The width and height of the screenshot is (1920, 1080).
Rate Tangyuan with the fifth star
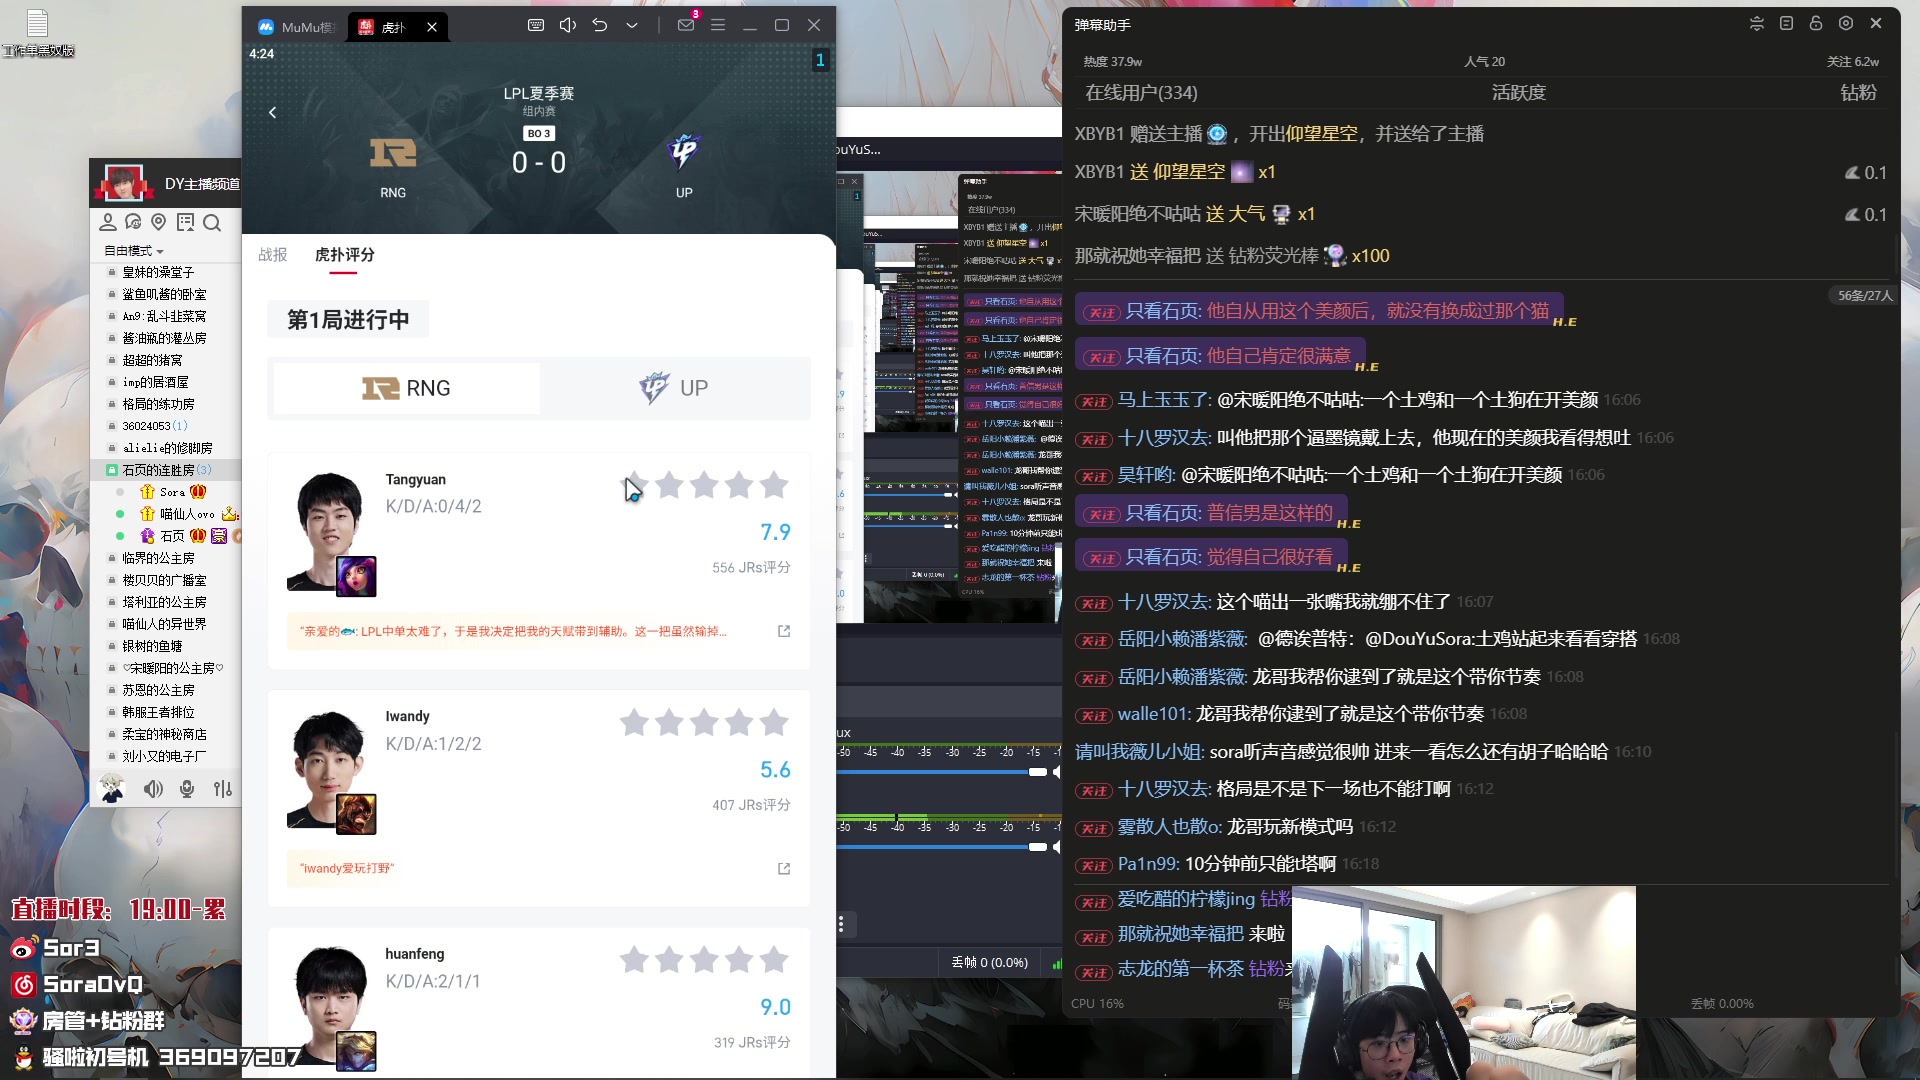774,486
